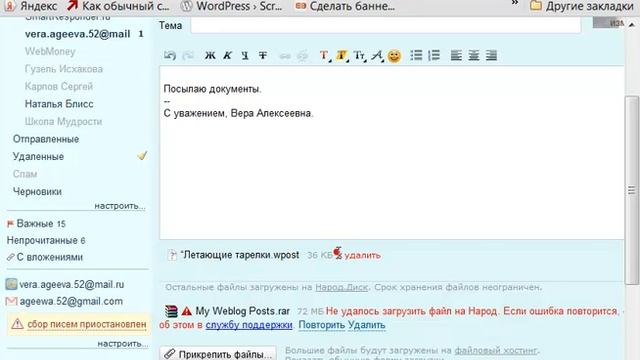Select ageewa.52@gmail.com account collector

[64, 301]
